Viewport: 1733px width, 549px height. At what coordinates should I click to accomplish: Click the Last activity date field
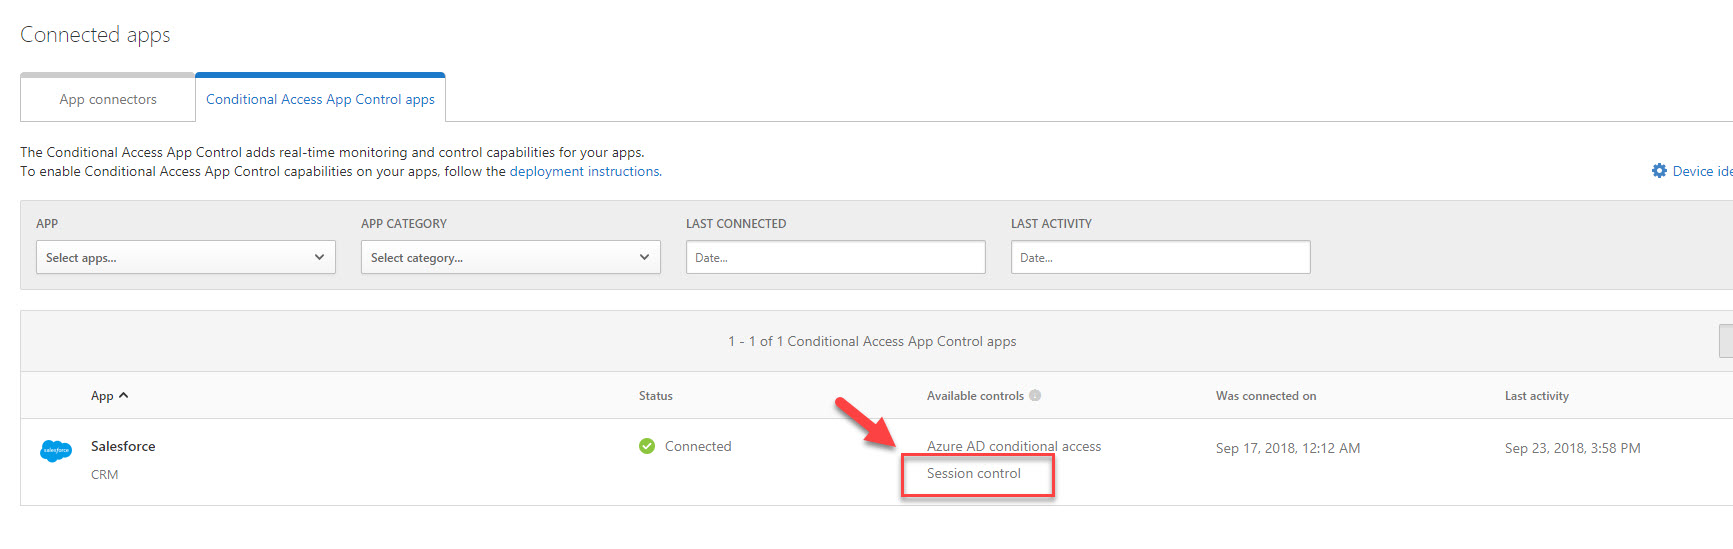pyautogui.click(x=1160, y=257)
